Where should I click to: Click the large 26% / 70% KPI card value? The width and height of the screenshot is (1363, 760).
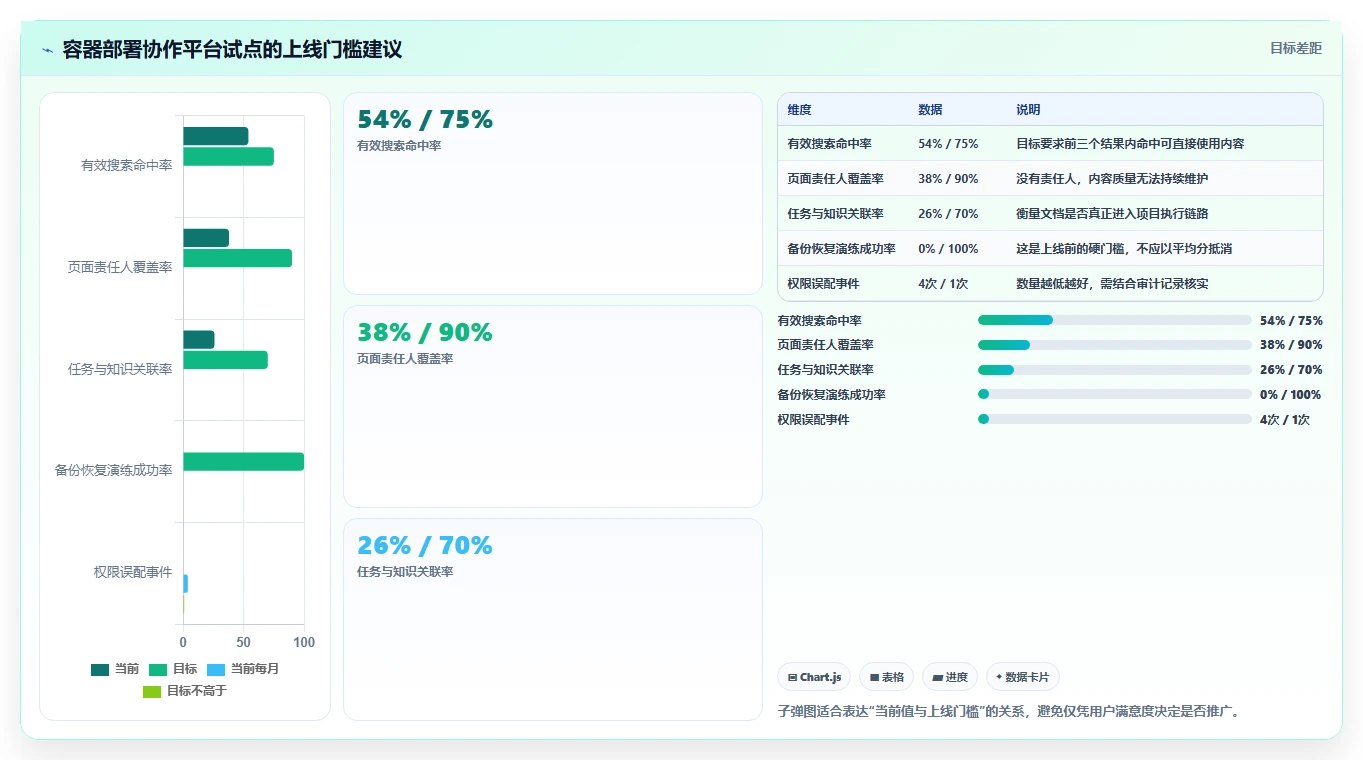pyautogui.click(x=425, y=546)
